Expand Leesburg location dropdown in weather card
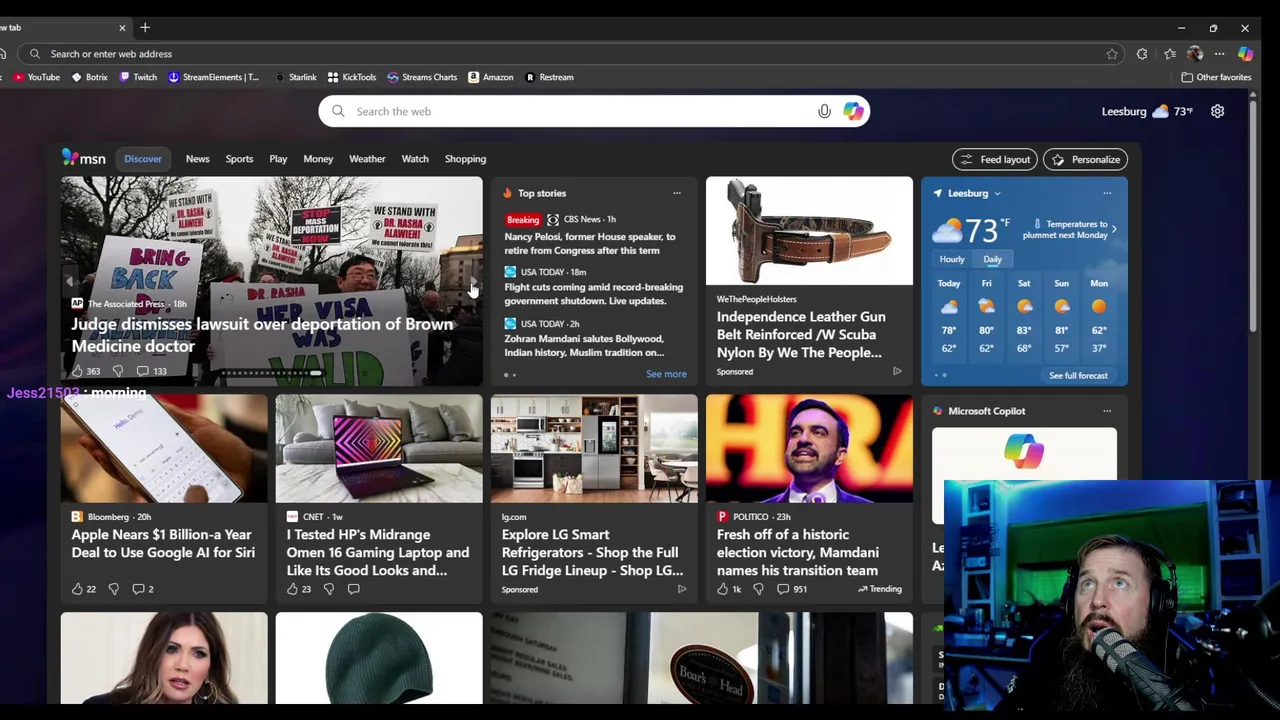The height and width of the screenshot is (720, 1280). pos(997,194)
